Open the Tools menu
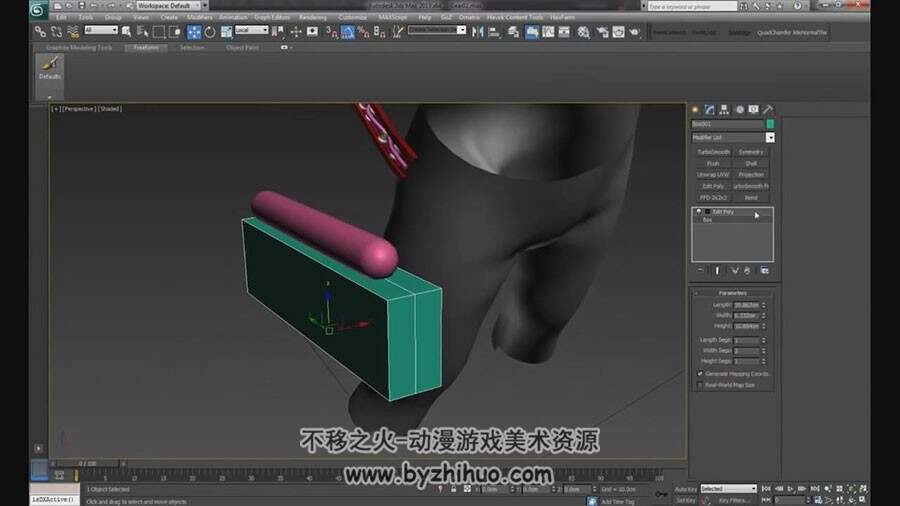 (86, 17)
